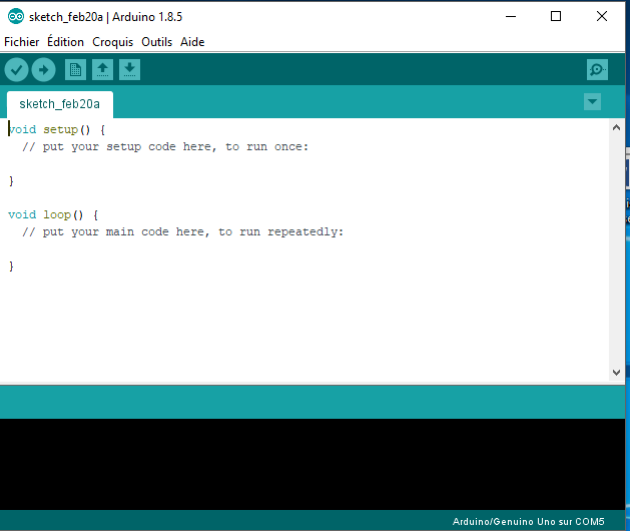Click the Verify (checkmark) button
The width and height of the screenshot is (630, 531).
16,70
